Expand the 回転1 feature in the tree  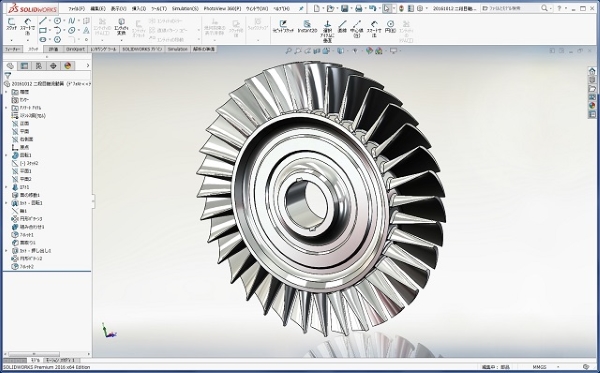click(x=6, y=155)
